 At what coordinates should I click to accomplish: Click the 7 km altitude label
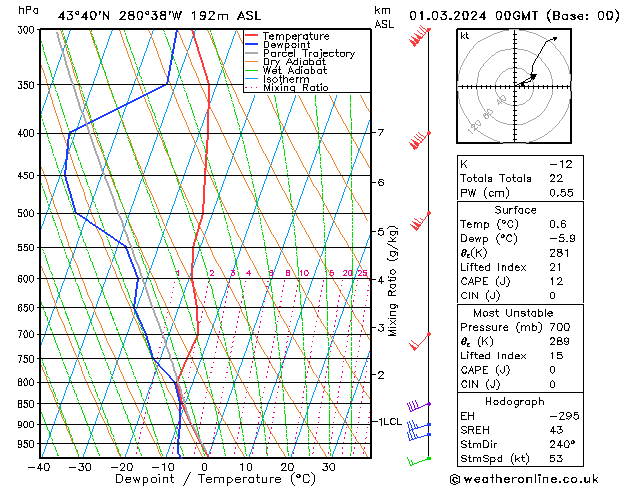381,132
